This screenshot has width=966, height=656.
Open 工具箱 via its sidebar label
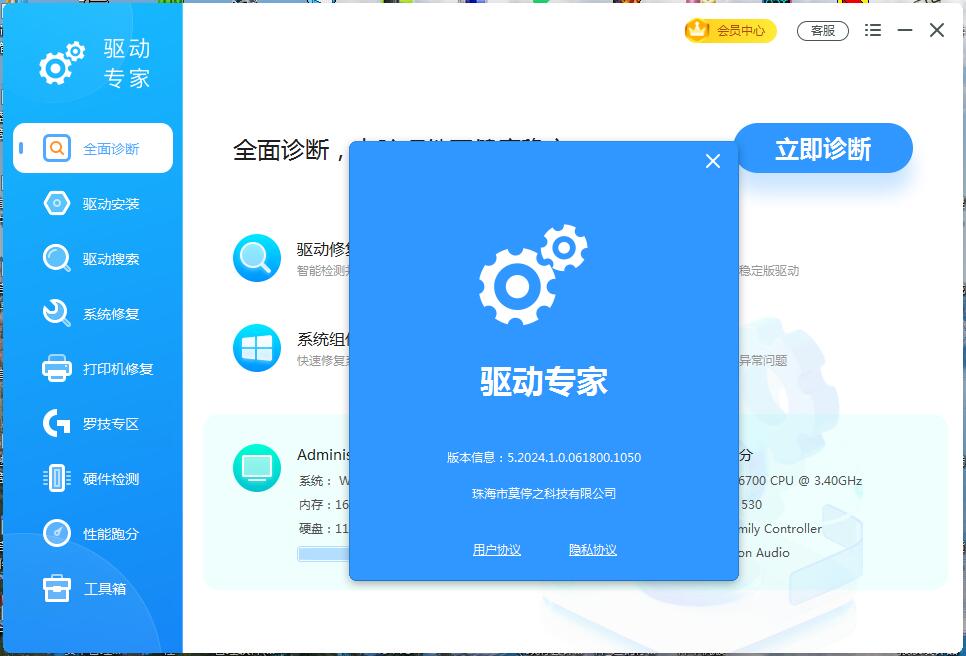(x=105, y=589)
